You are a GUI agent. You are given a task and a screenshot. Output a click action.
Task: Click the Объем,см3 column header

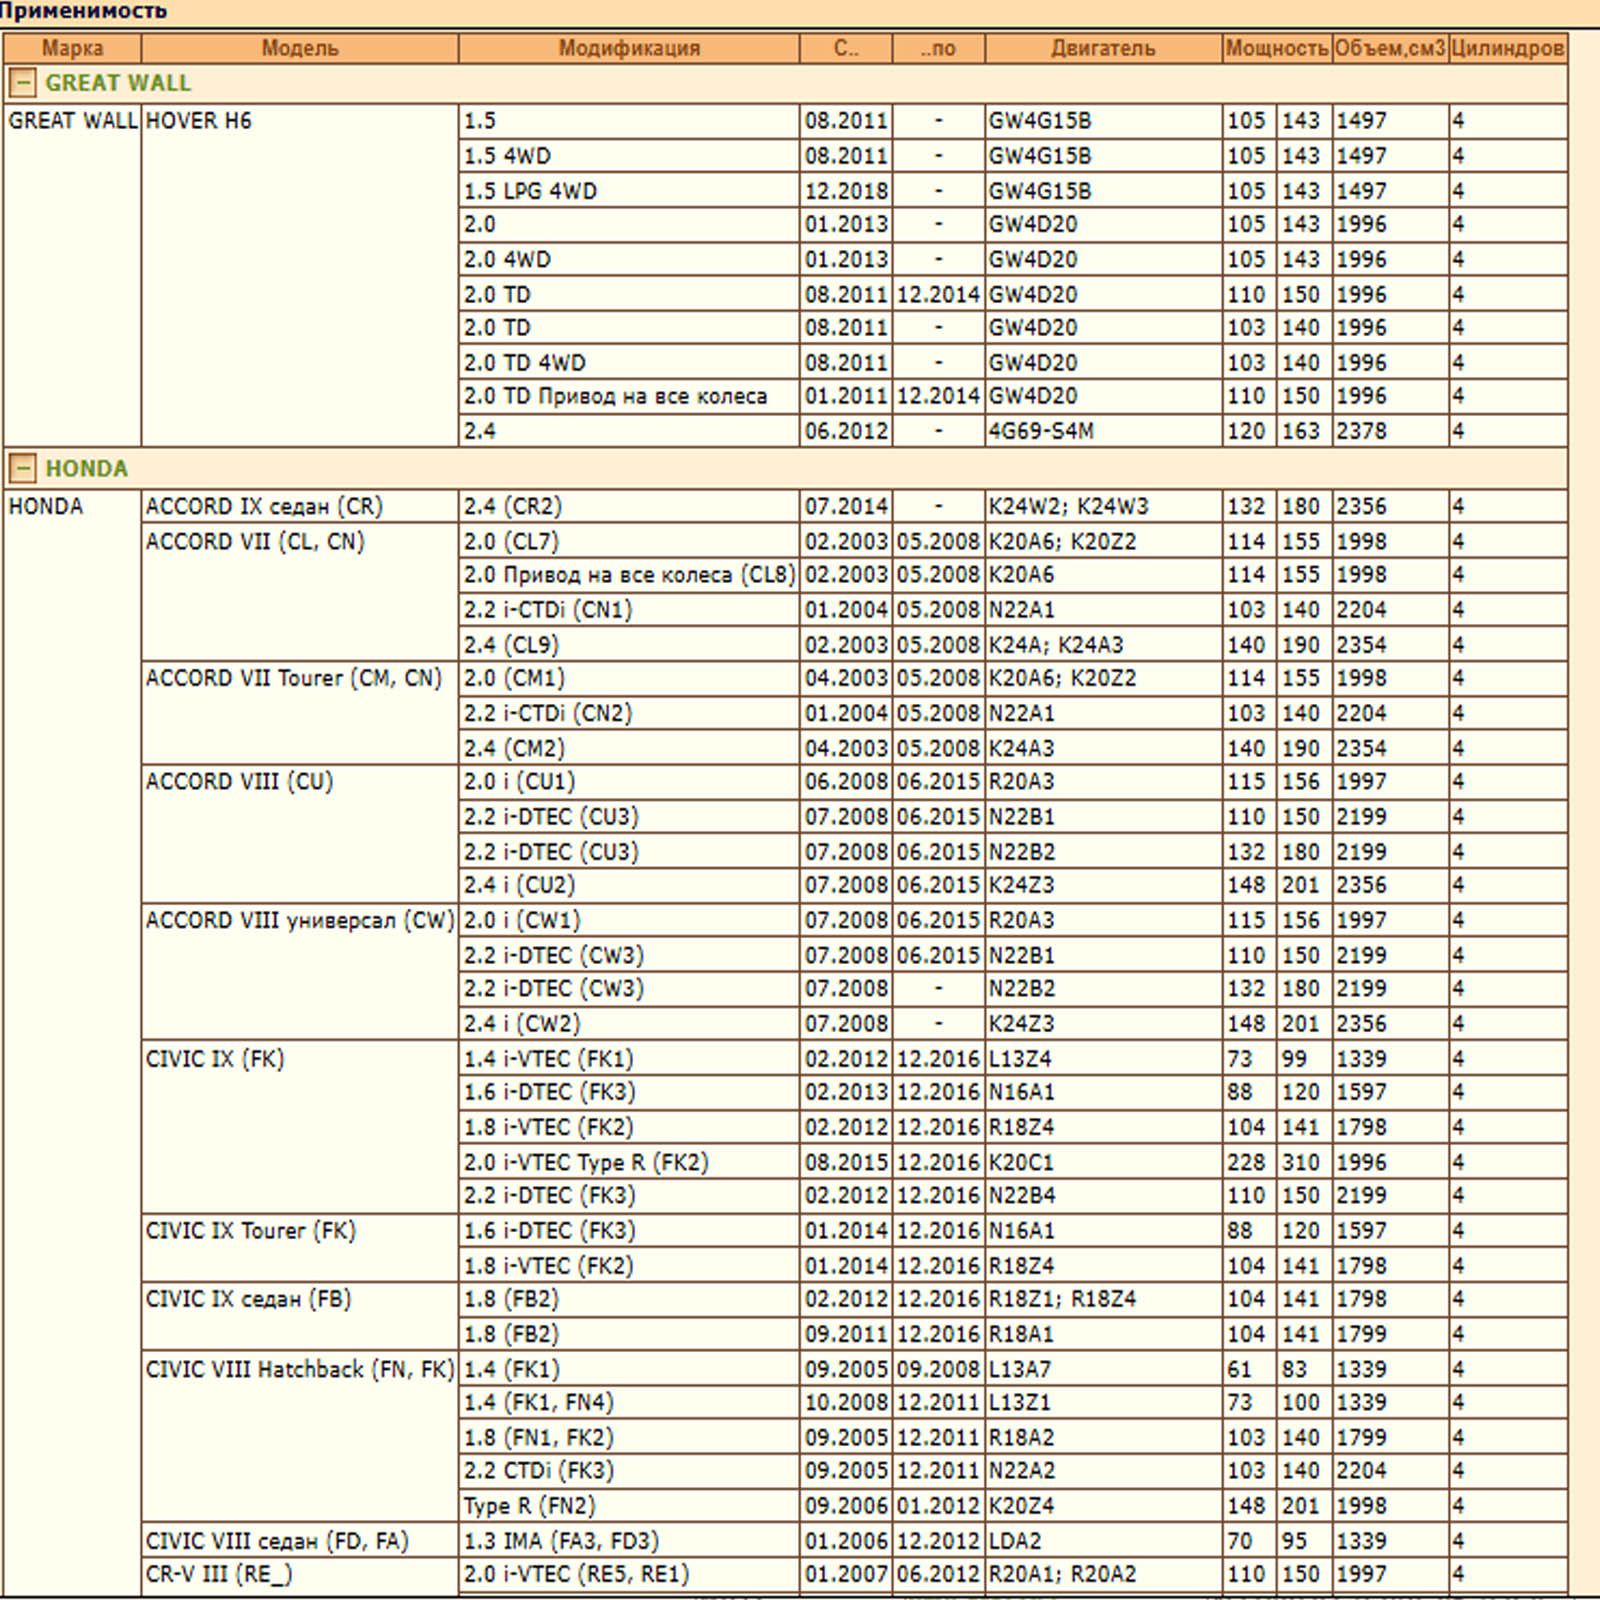point(1389,48)
